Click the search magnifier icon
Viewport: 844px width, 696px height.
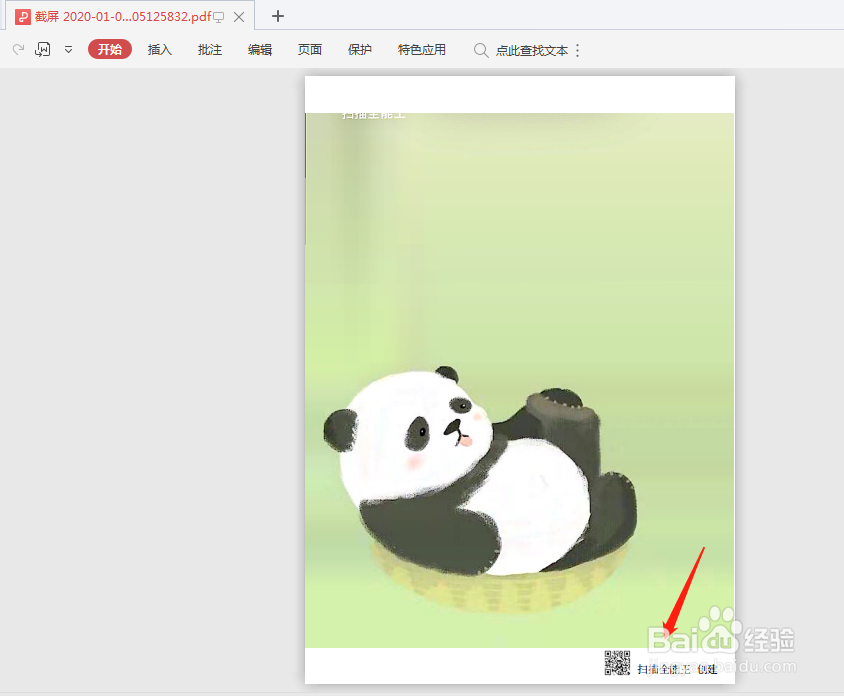(x=481, y=51)
